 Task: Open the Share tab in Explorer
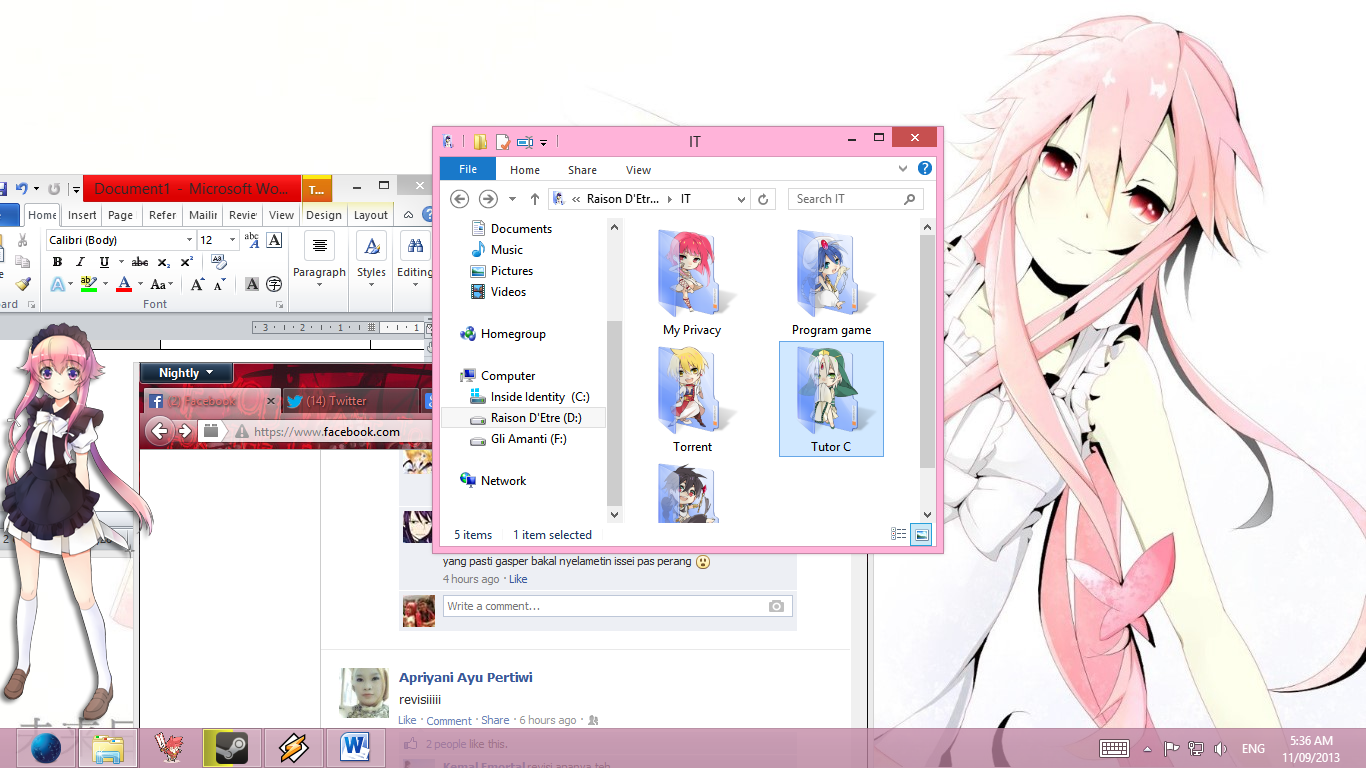pyautogui.click(x=582, y=170)
